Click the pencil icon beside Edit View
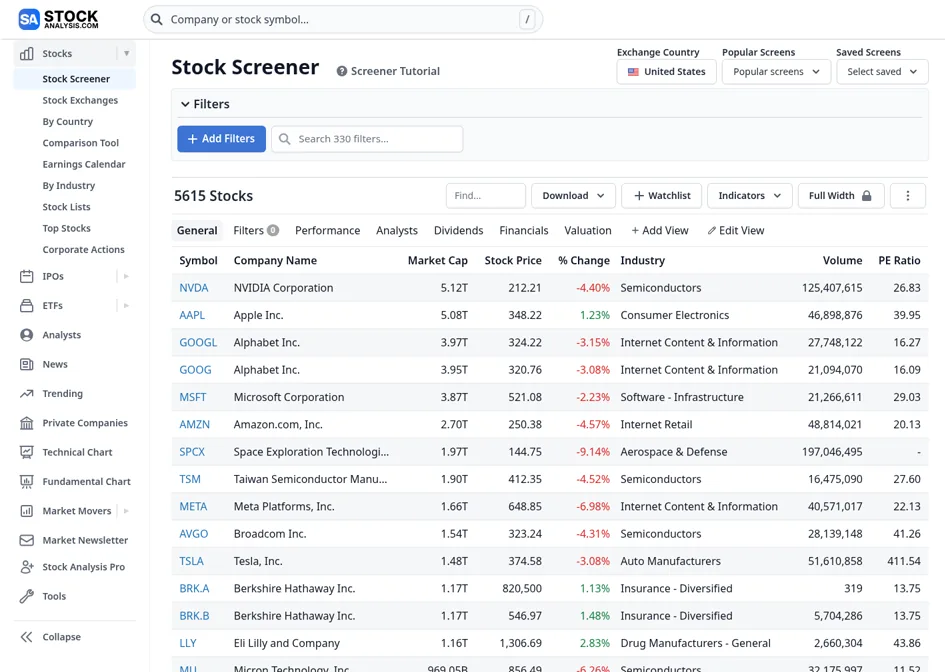This screenshot has width=945, height=672. [712, 230]
